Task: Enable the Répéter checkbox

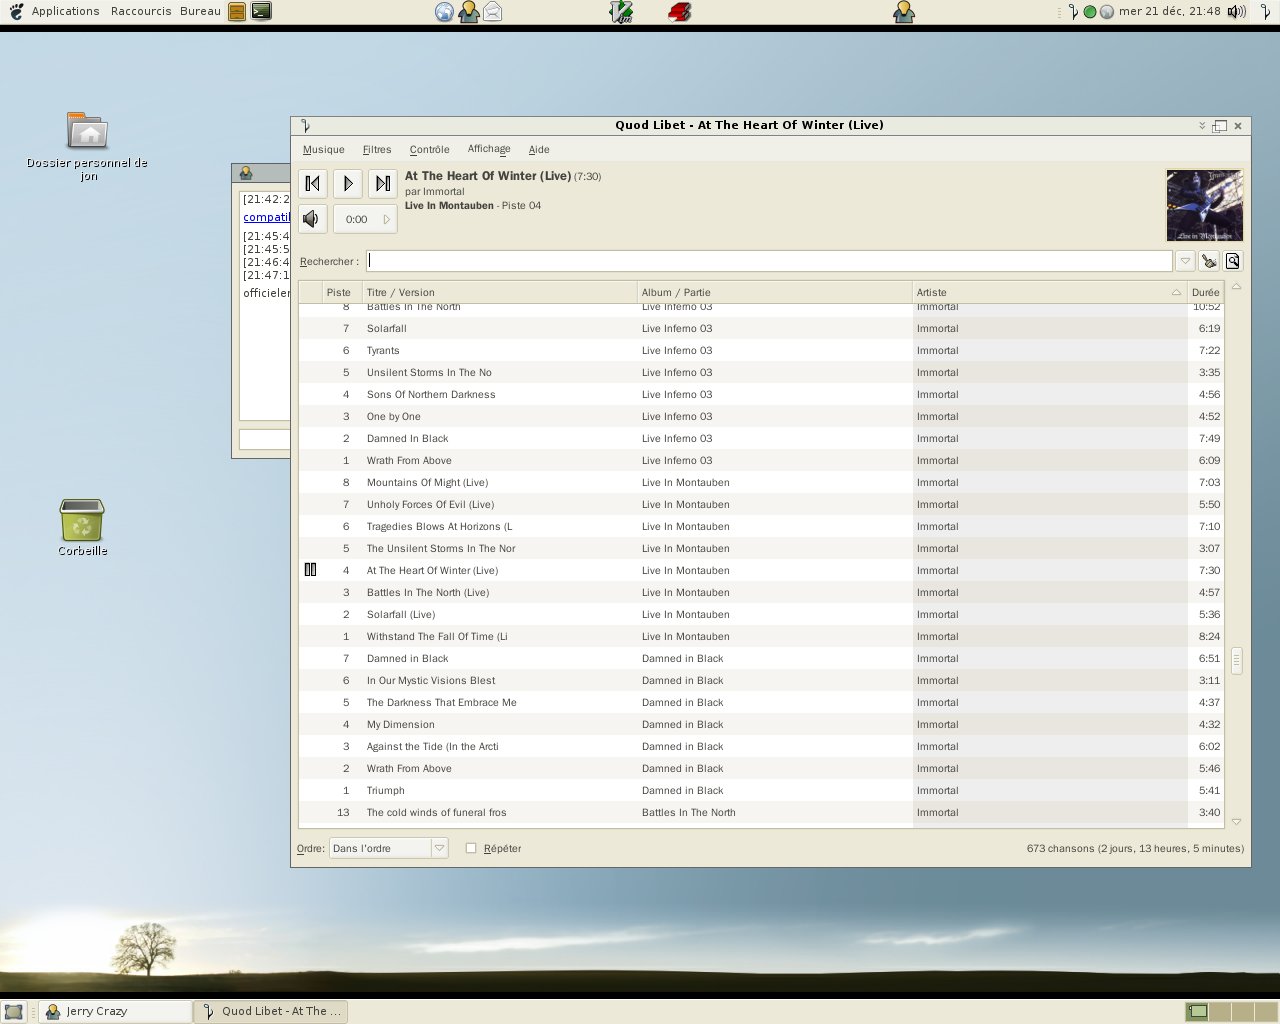Action: (471, 848)
